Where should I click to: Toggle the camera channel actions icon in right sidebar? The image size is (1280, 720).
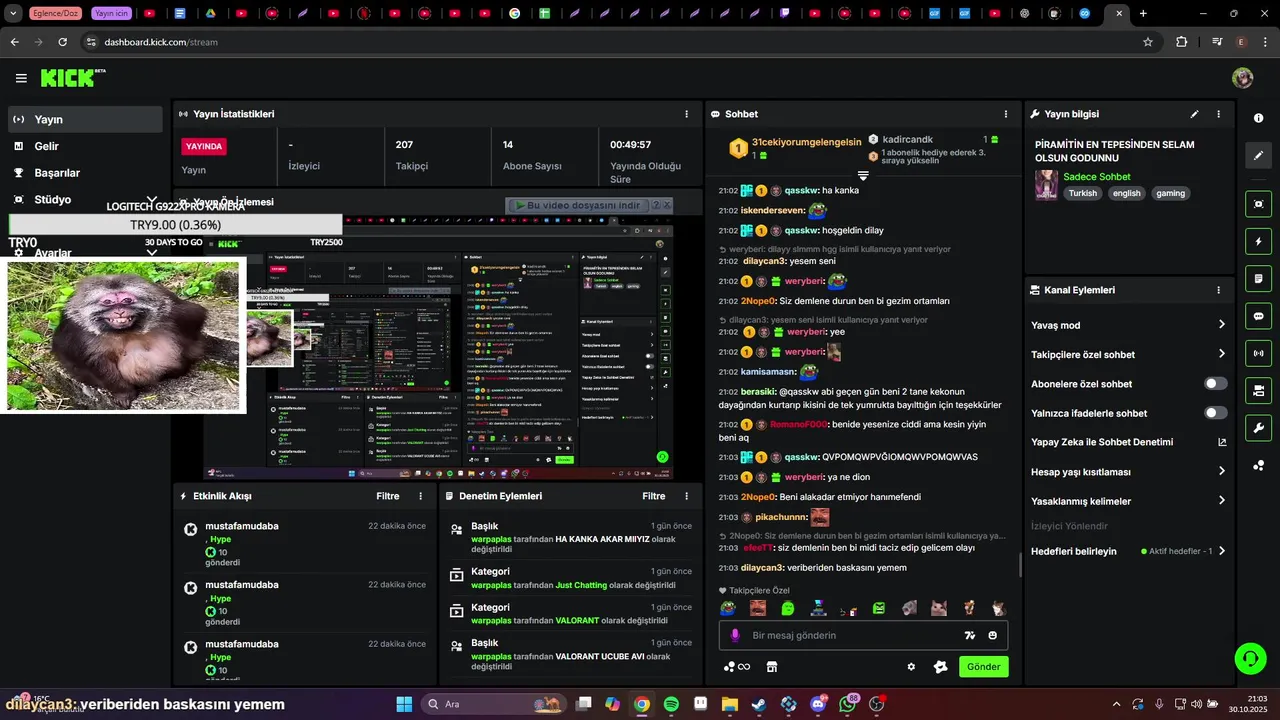[1258, 390]
